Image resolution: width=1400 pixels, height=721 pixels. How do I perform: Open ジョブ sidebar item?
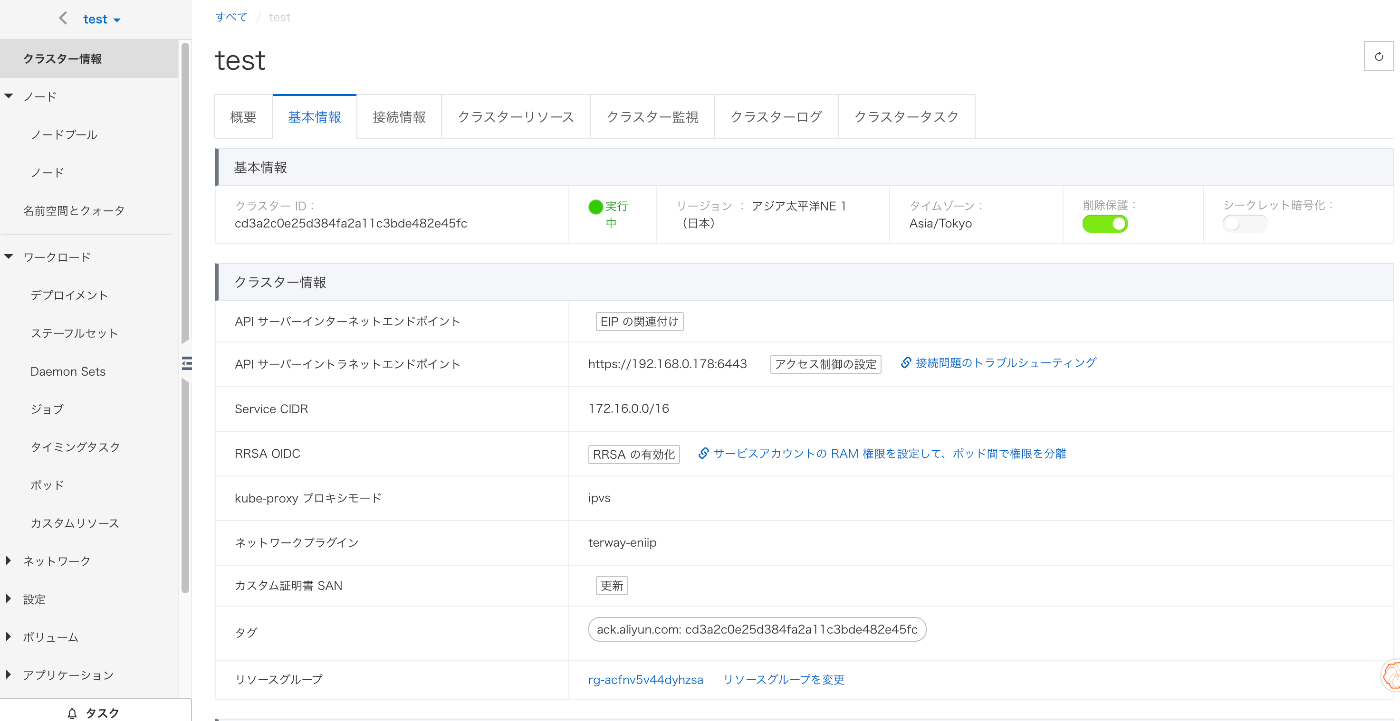(47, 409)
